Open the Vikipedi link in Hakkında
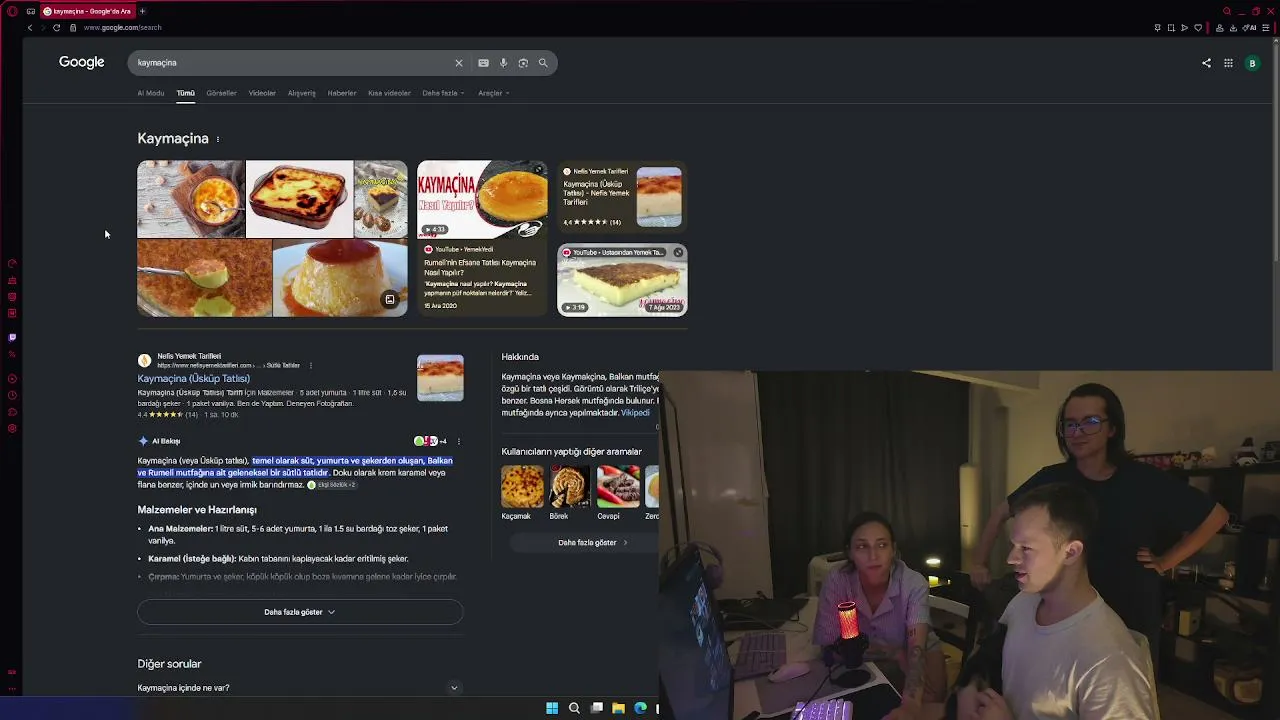Screen dimensions: 1280x720 635,413
